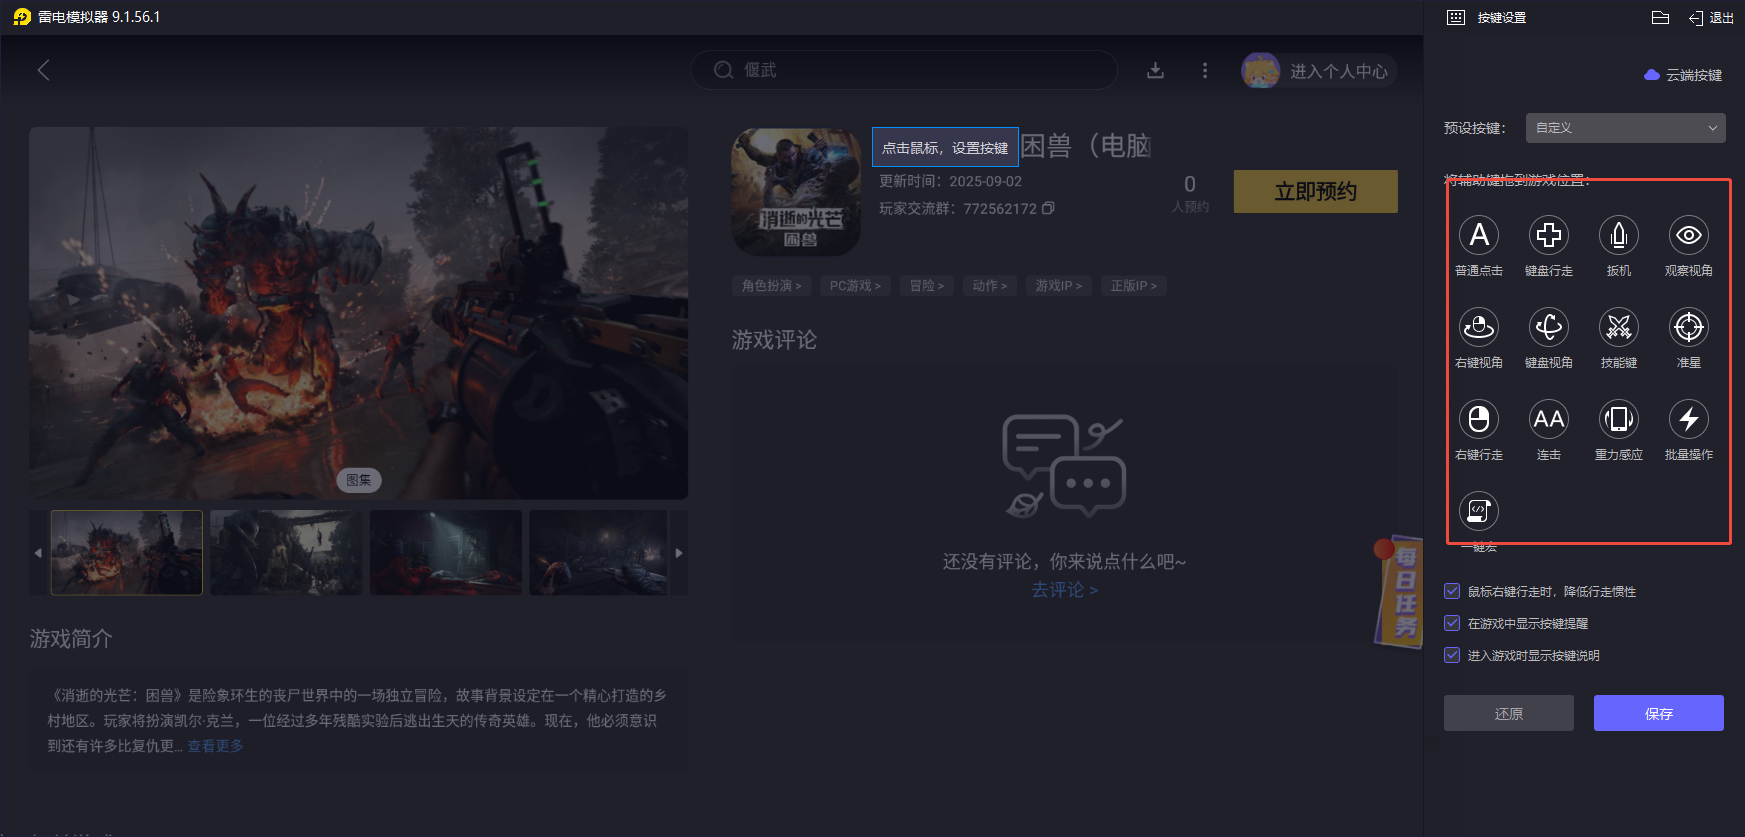Select the 连击 AA combo icon
The height and width of the screenshot is (837, 1745).
pyautogui.click(x=1549, y=419)
